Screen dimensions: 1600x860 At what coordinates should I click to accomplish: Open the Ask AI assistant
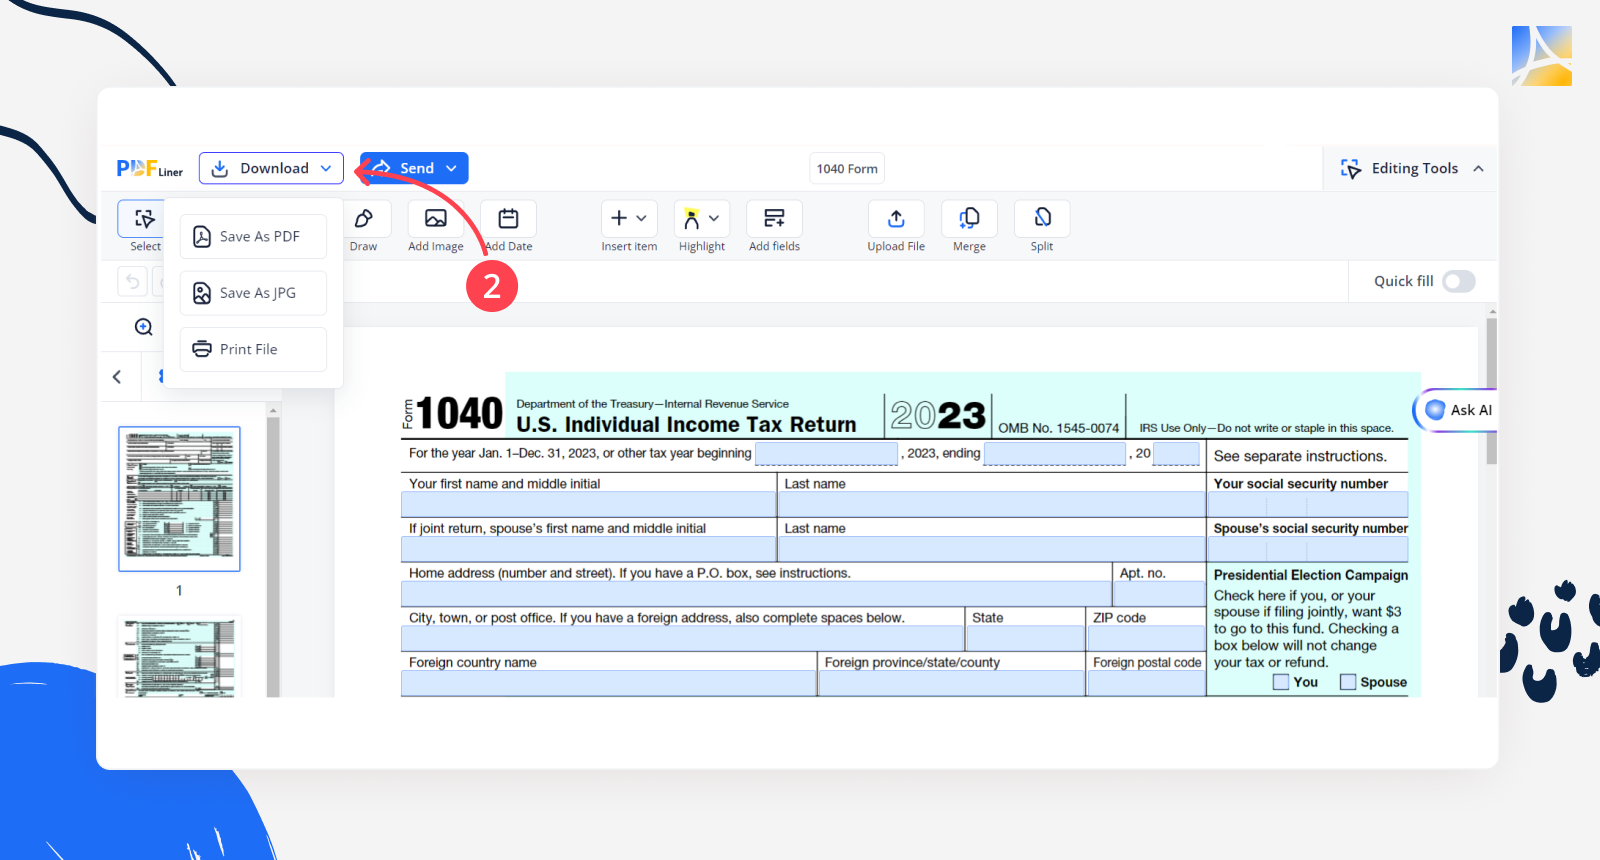(1459, 410)
